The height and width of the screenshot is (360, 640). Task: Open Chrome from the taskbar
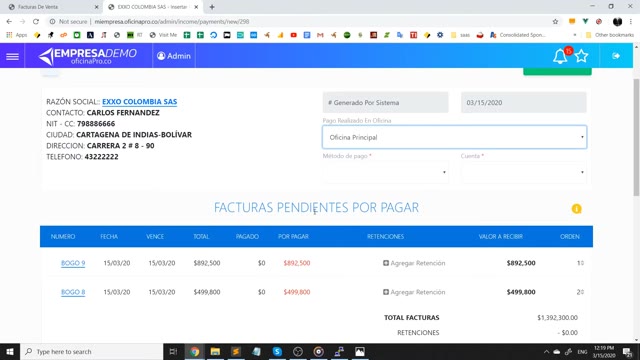(x=195, y=351)
